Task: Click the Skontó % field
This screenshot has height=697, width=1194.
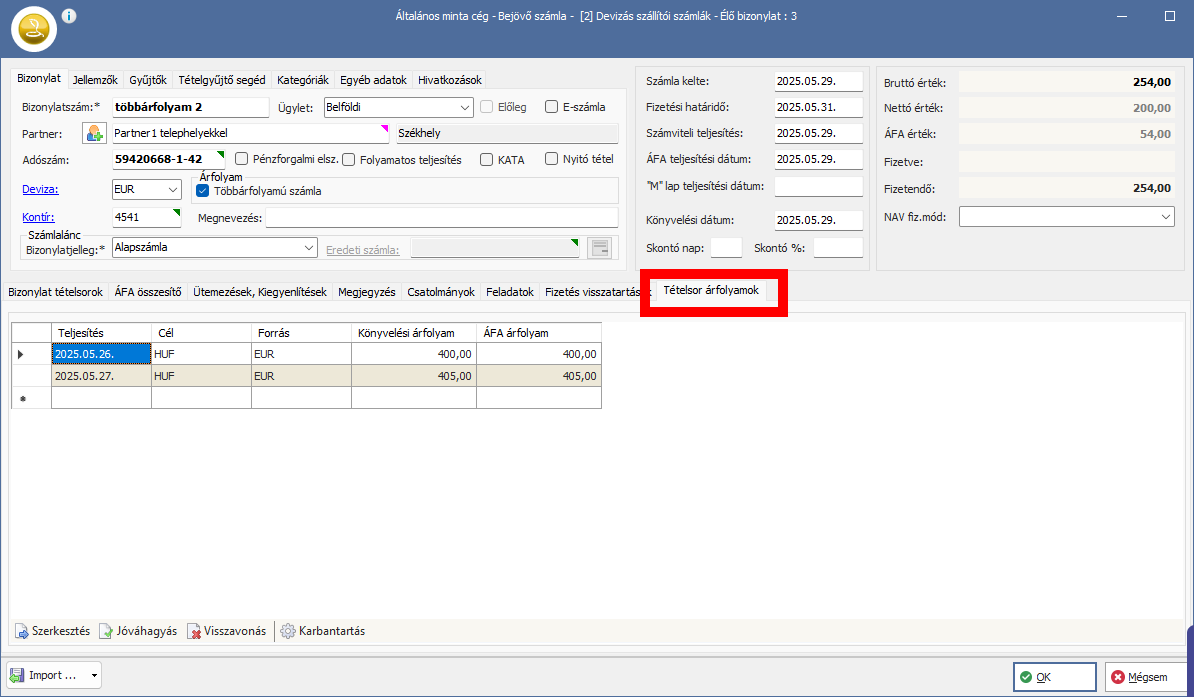Action: tap(838, 248)
